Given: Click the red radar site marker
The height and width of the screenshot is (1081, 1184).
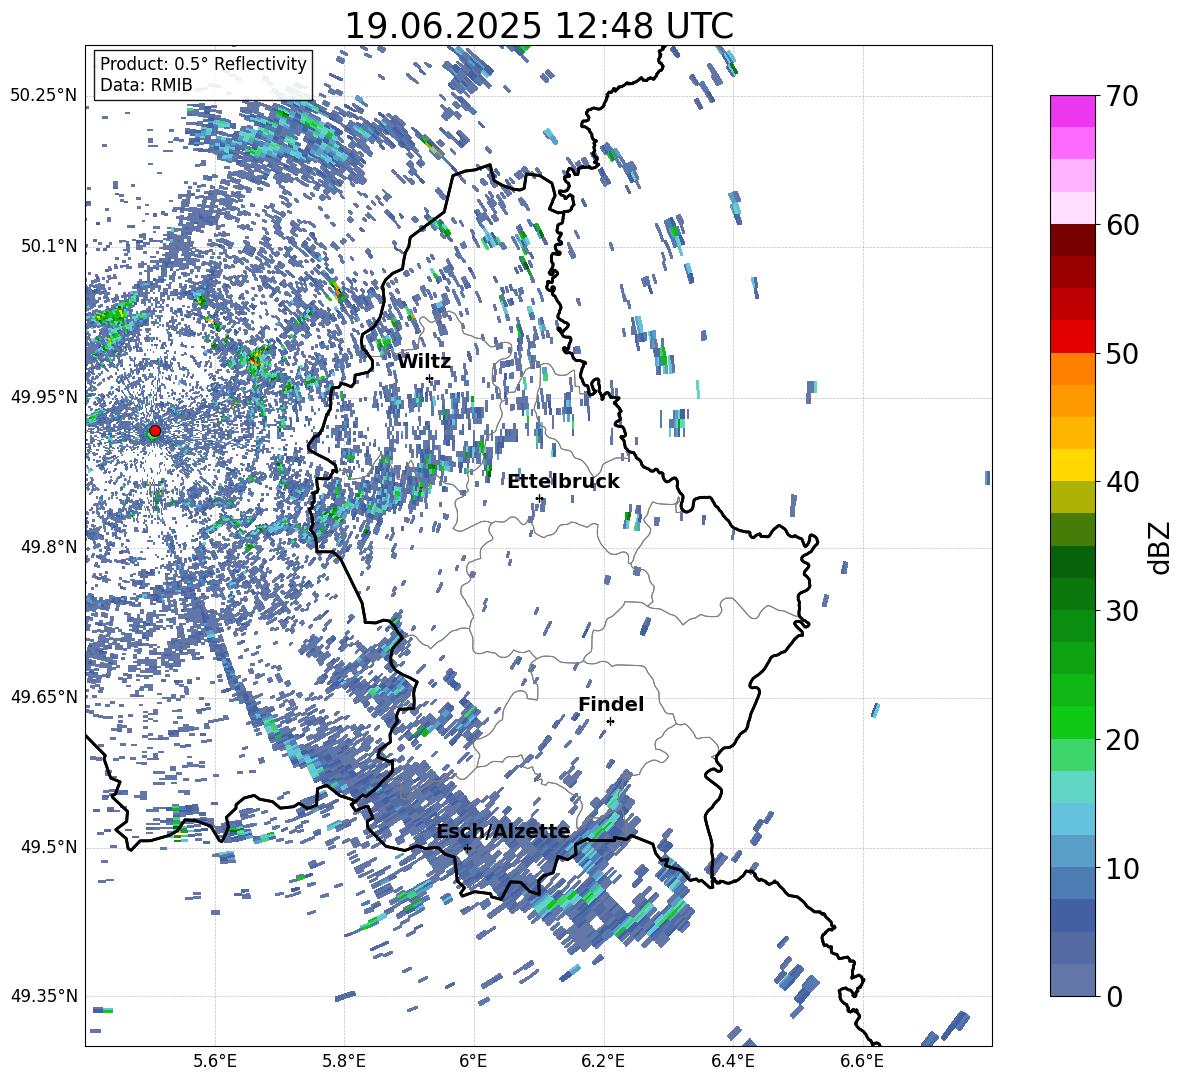Looking at the screenshot, I should (155, 431).
